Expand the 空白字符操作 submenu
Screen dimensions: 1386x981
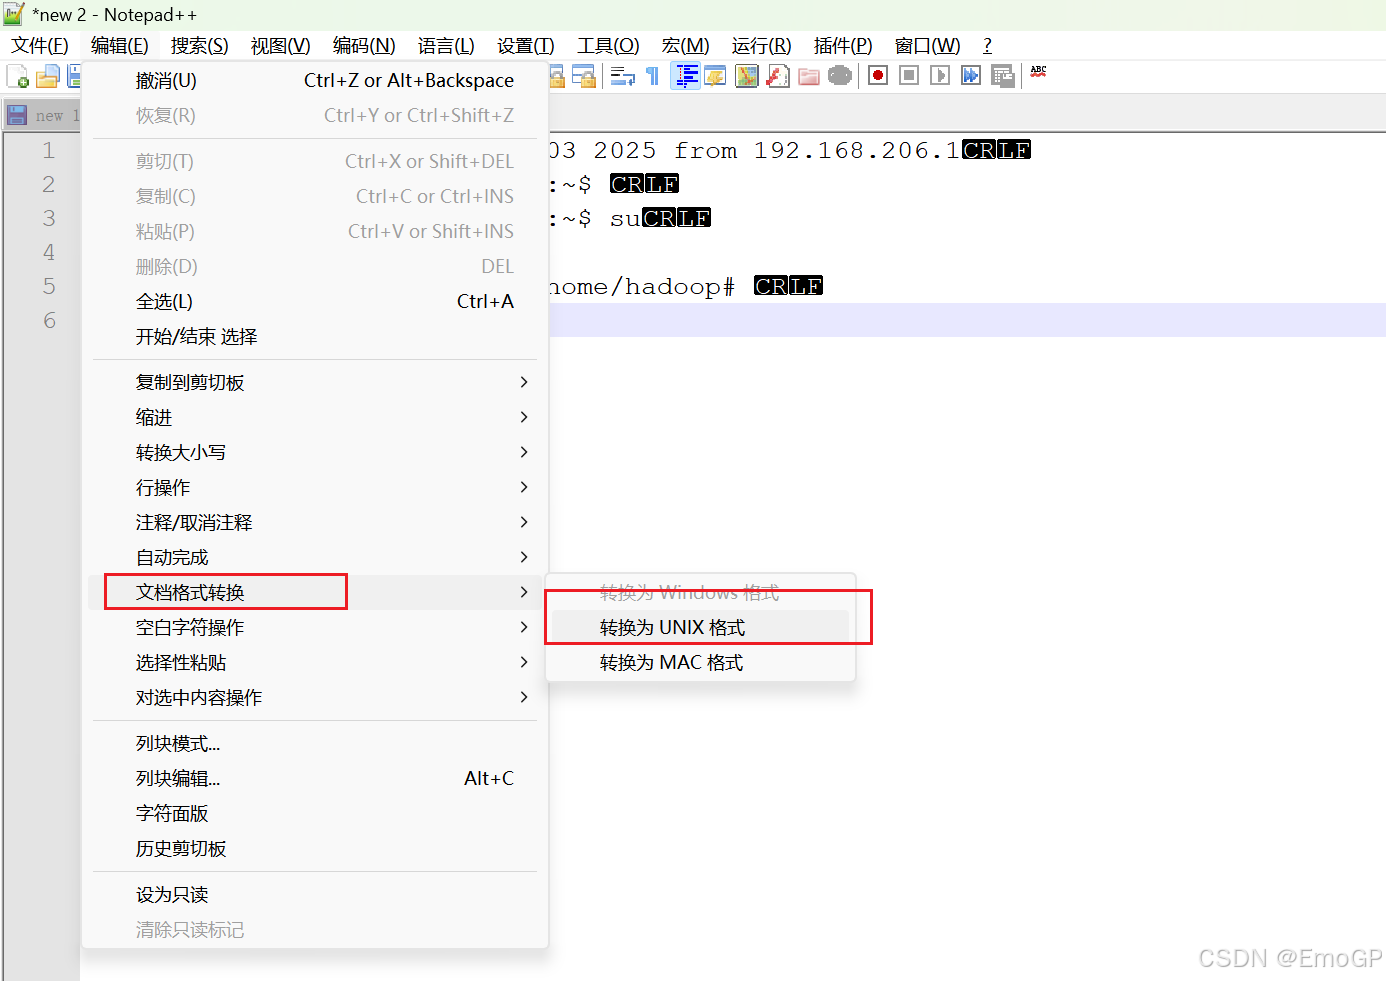[315, 628]
